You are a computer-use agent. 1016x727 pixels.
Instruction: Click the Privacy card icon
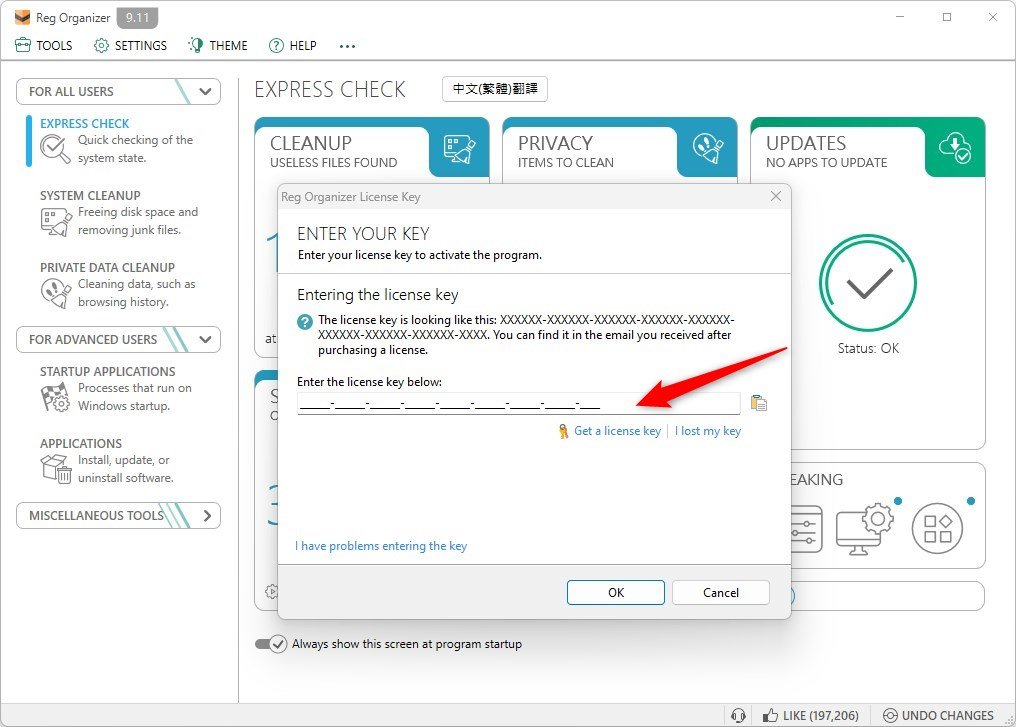point(708,148)
